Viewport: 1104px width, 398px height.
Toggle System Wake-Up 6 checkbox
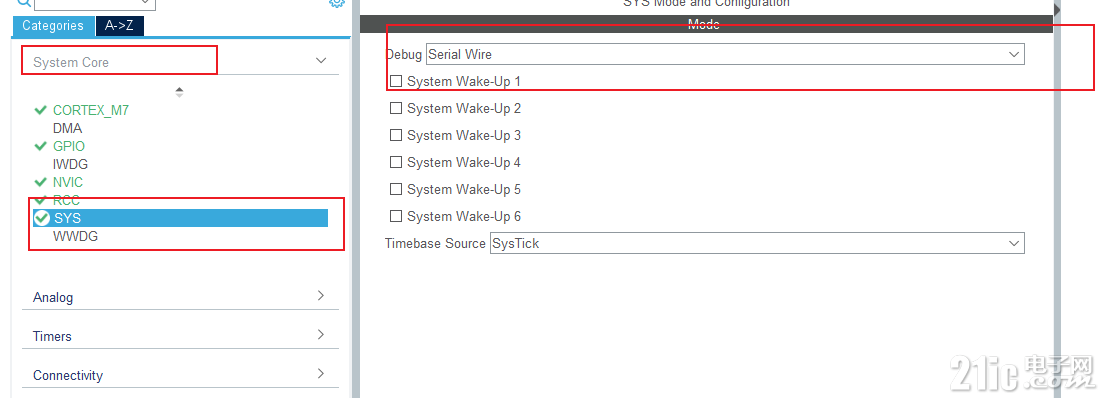click(396, 216)
